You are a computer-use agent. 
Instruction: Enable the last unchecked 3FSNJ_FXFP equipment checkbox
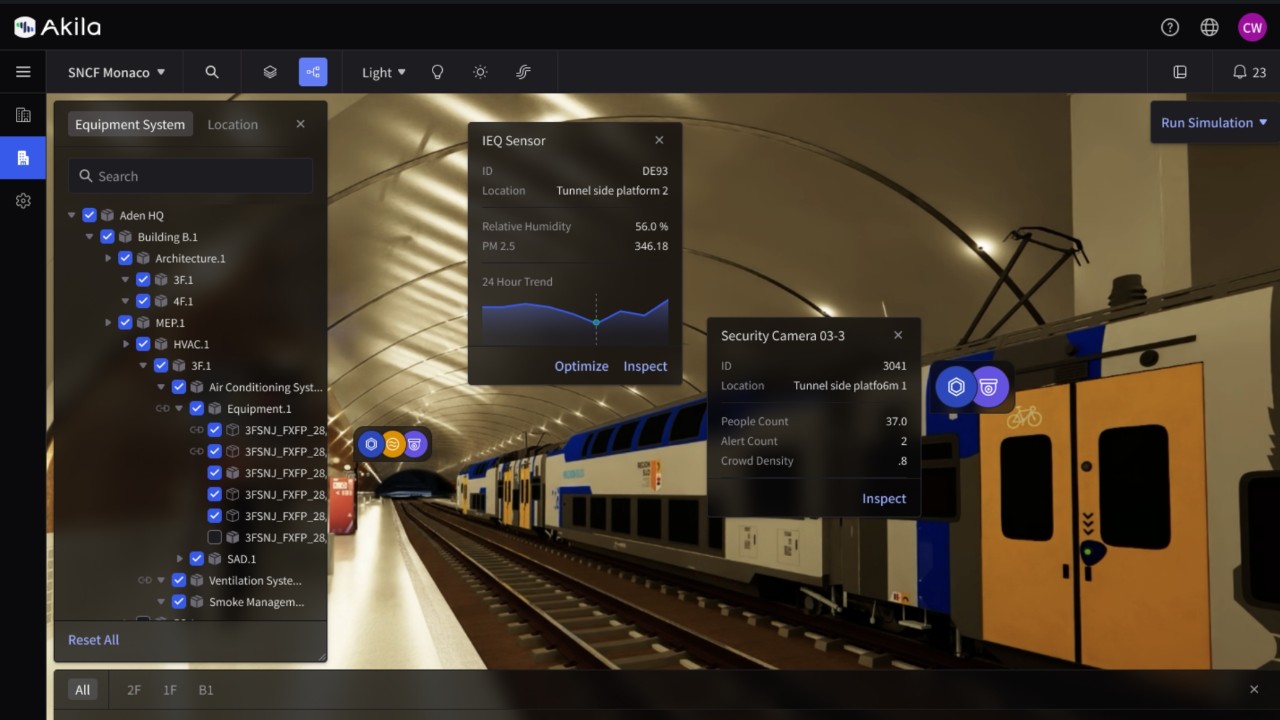point(214,537)
